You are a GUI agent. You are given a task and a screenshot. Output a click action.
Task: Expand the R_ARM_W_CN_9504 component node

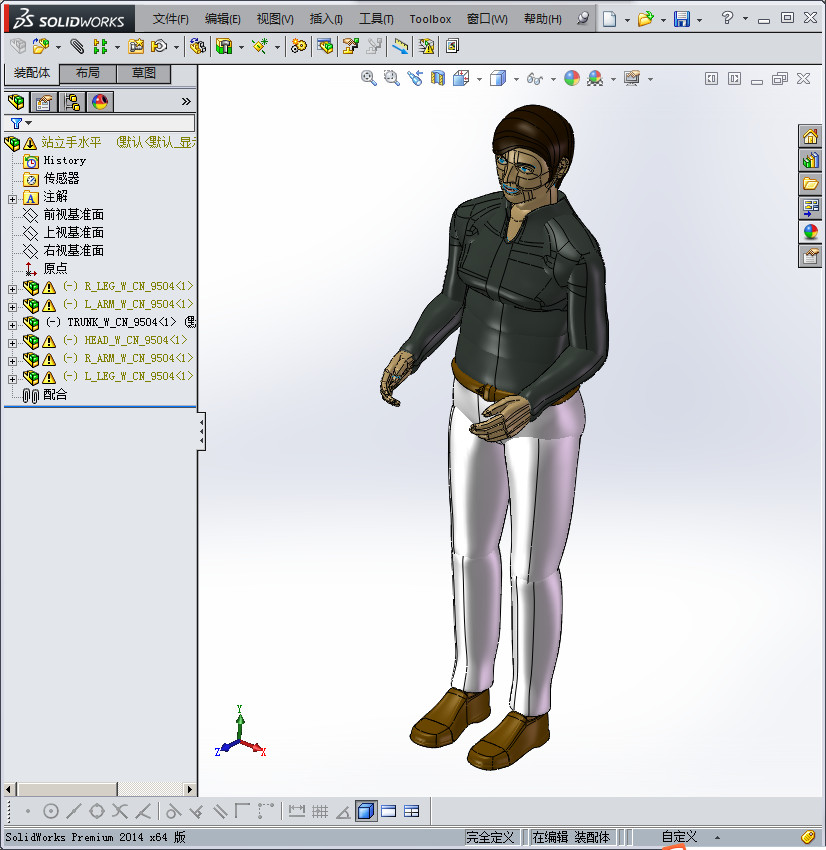click(12, 361)
